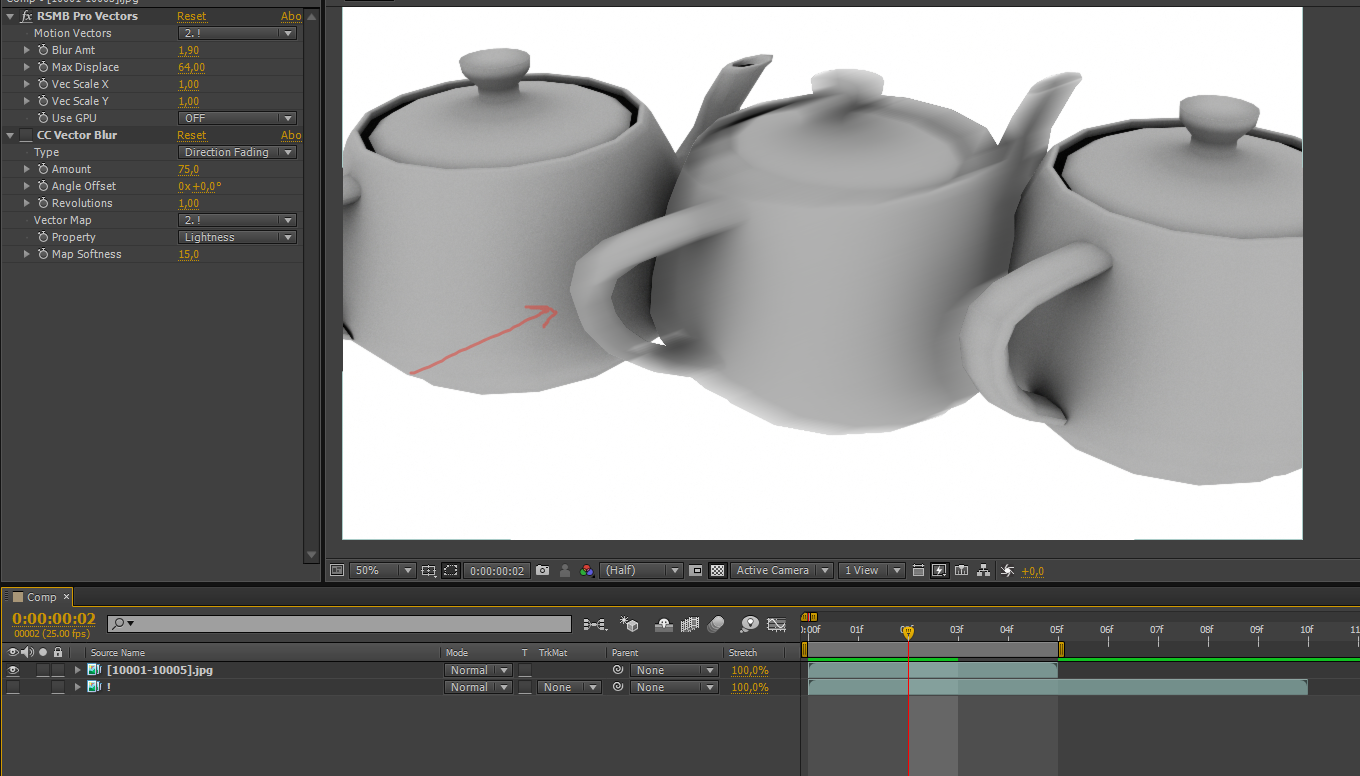
Task: Toggle mask and shape path visibility
Action: pyautogui.click(x=451, y=570)
